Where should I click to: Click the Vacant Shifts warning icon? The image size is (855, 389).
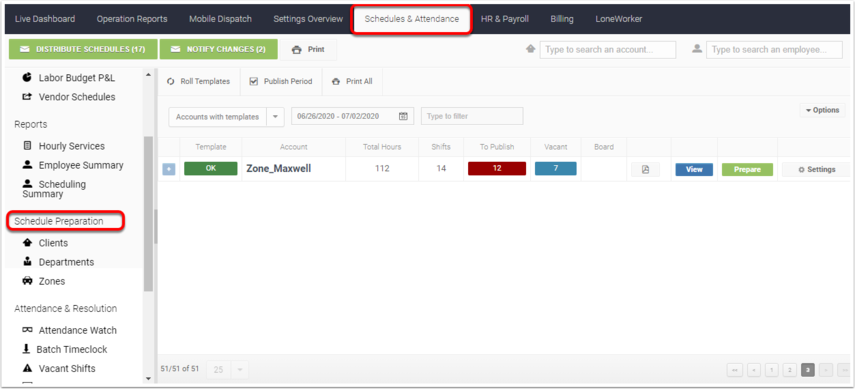[x=27, y=368]
